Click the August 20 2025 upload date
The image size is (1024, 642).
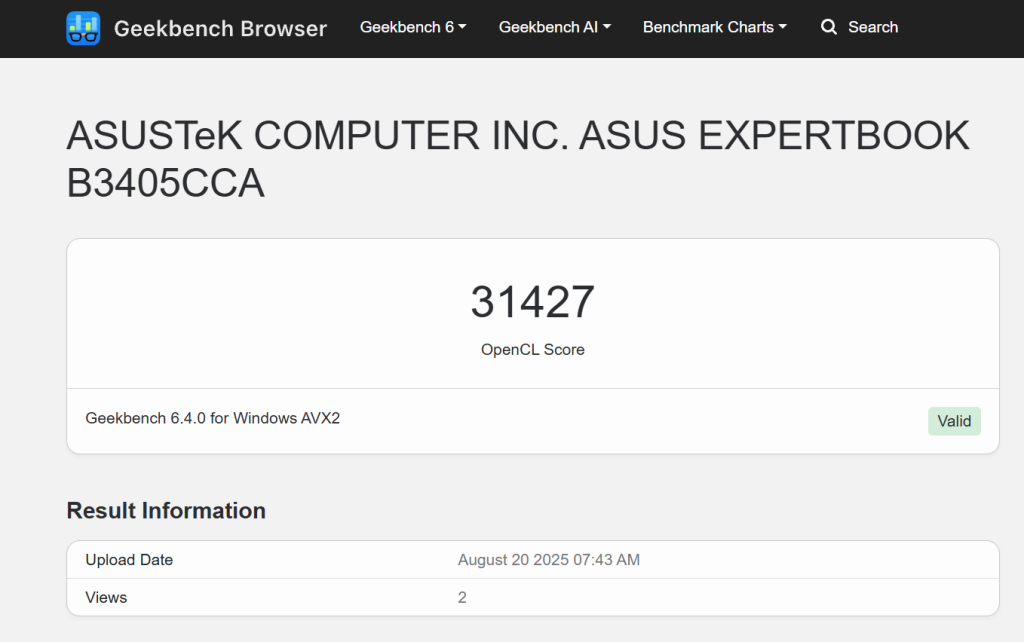pos(548,560)
